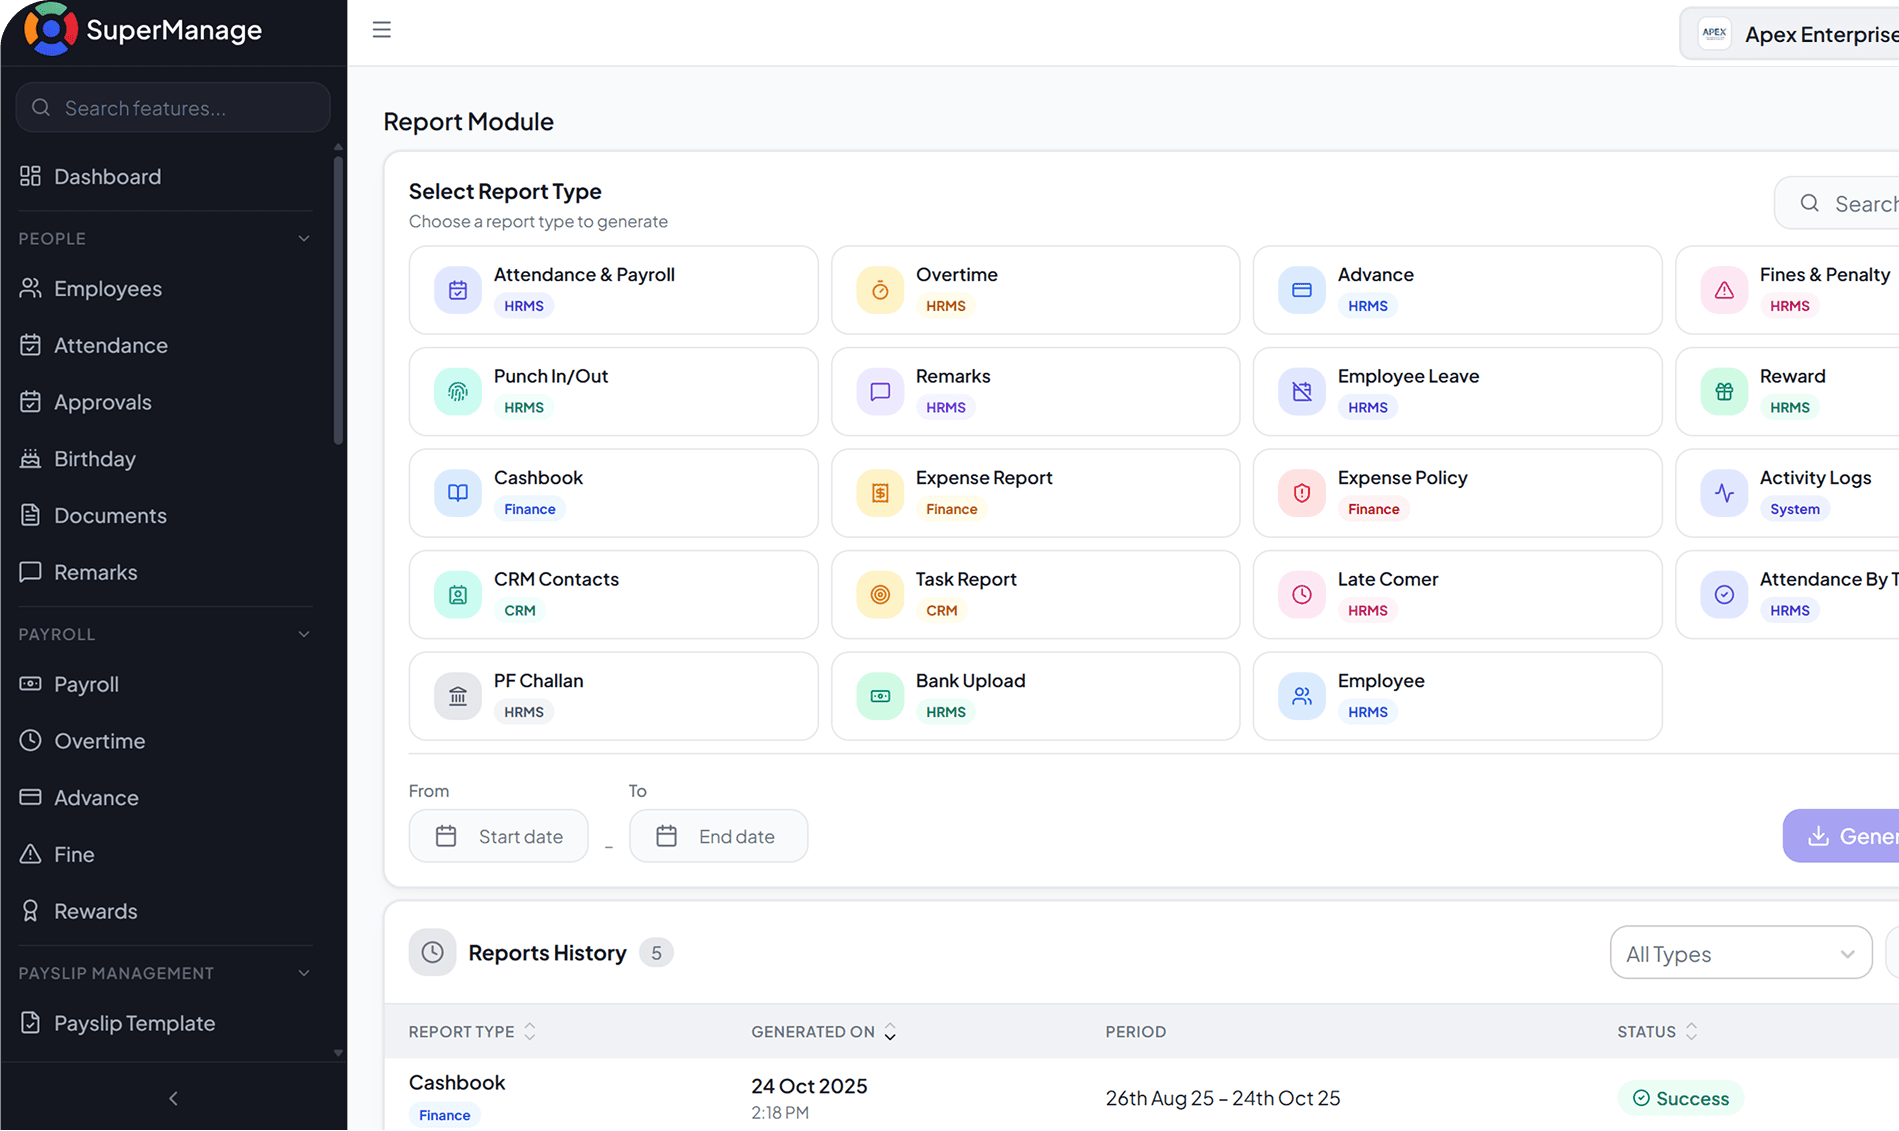Click the Reports History count badge 5
Image resolution: width=1899 pixels, height=1131 pixels.
tap(656, 953)
